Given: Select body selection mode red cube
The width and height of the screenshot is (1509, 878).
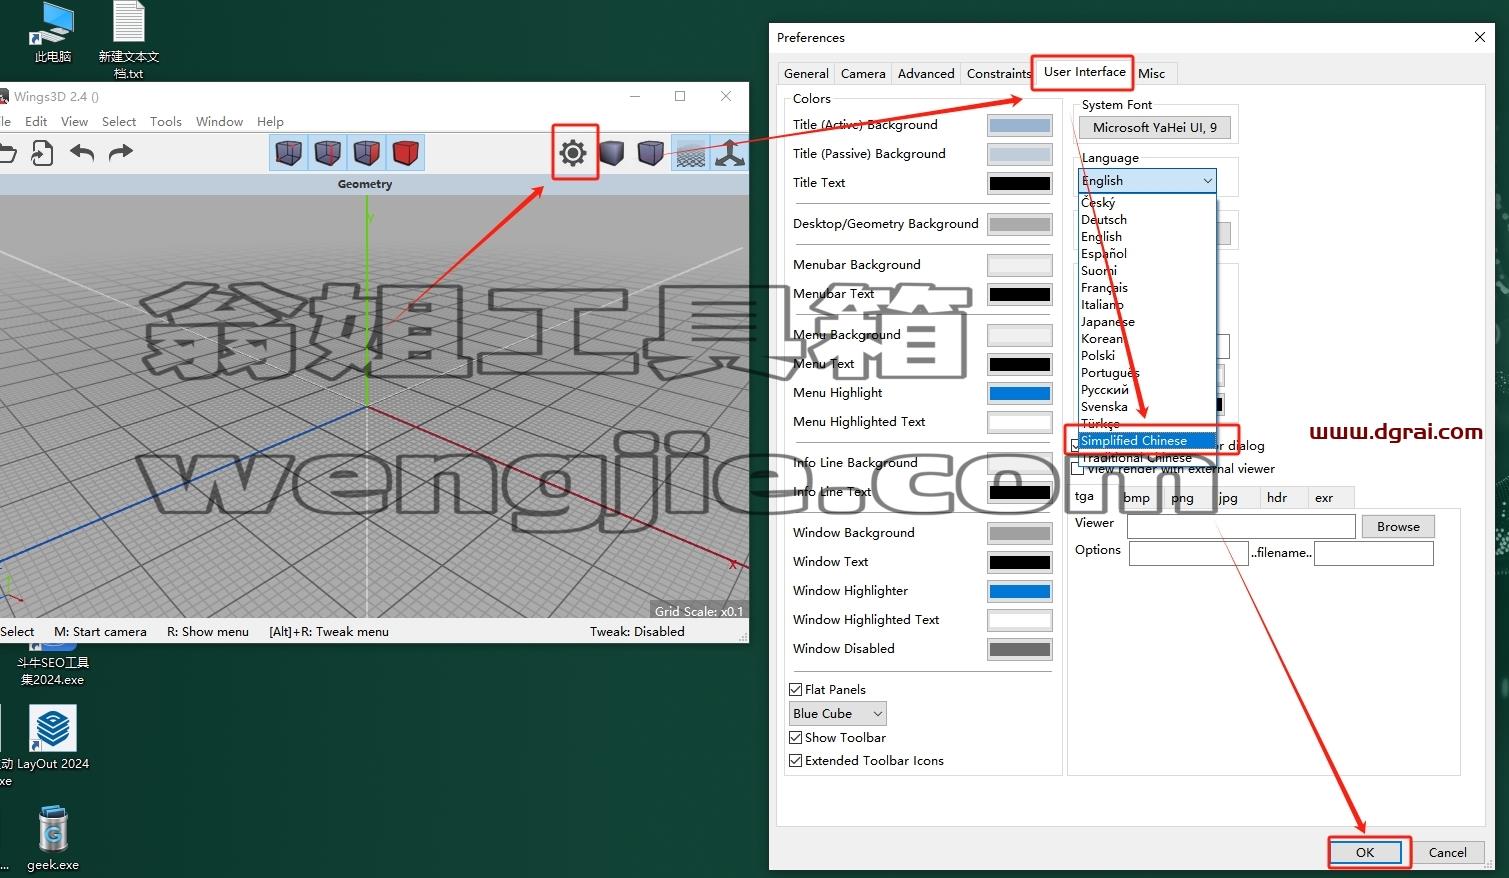Looking at the screenshot, I should pyautogui.click(x=405, y=152).
